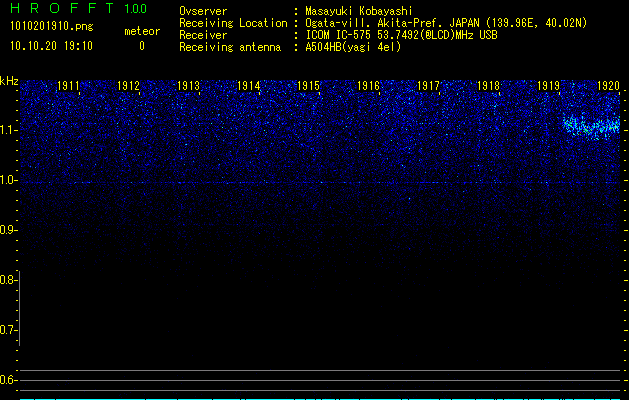Click the 1917 time marker
Image resolution: width=629 pixels, height=400 pixels.
(428, 86)
